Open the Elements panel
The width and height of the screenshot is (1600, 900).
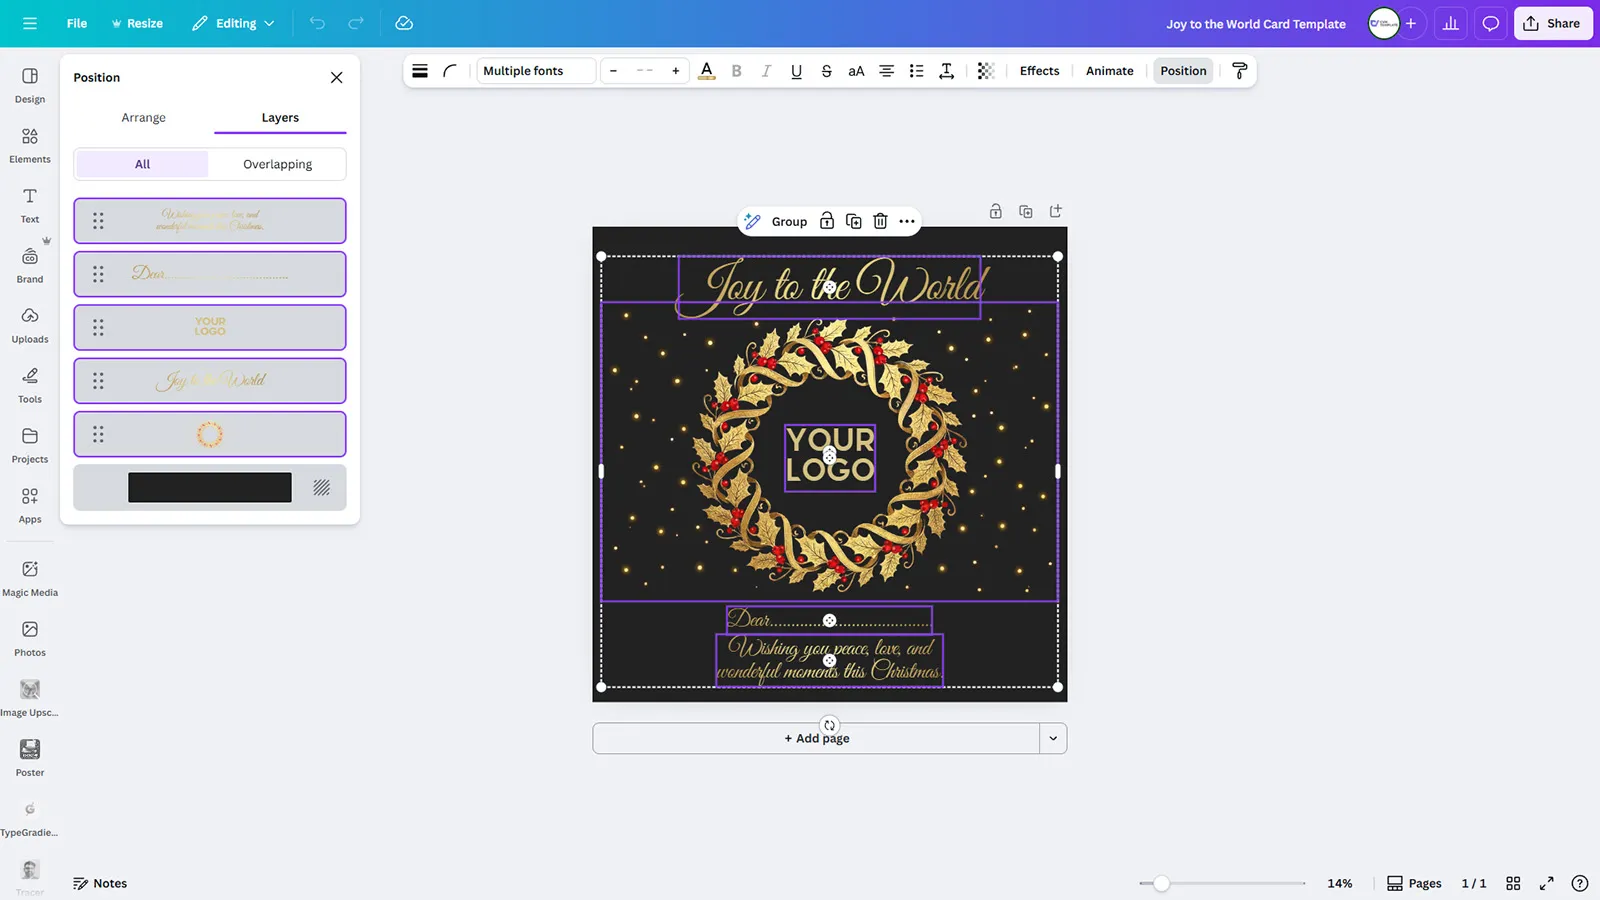pyautogui.click(x=29, y=143)
